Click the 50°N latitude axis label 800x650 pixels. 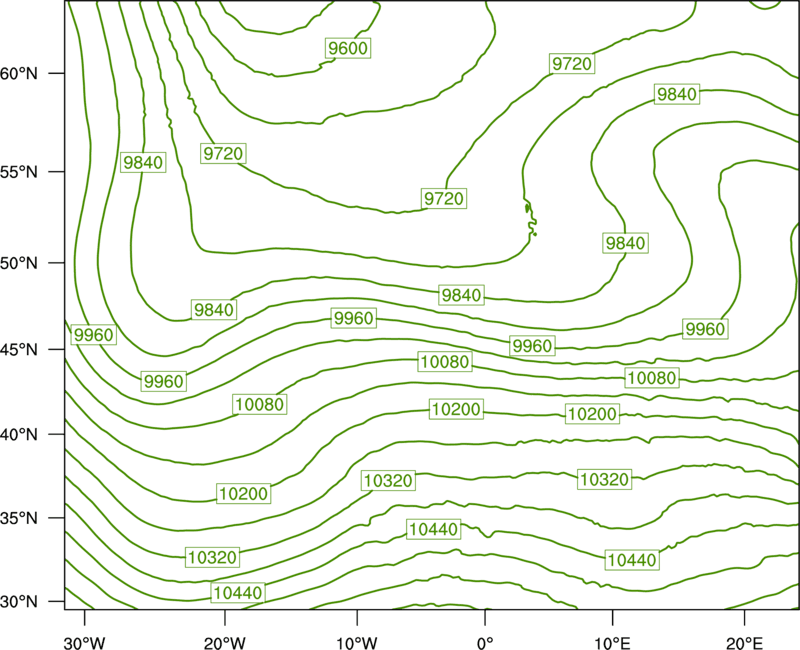[19, 263]
